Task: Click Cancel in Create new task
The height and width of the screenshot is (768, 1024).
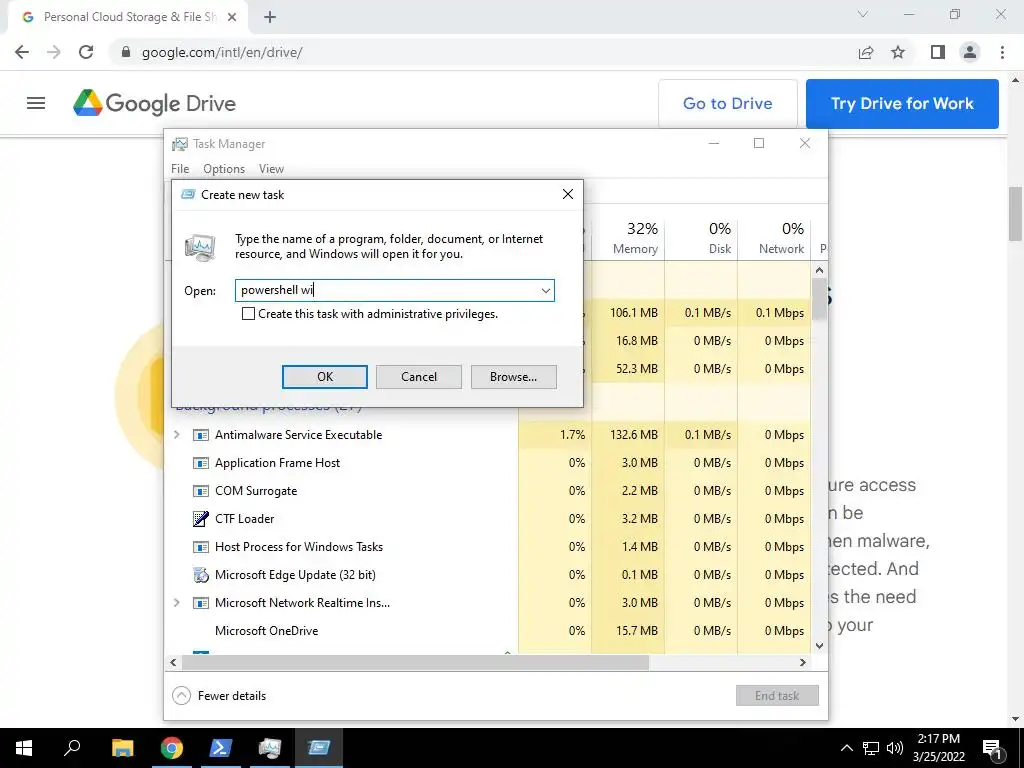Action: click(x=419, y=377)
